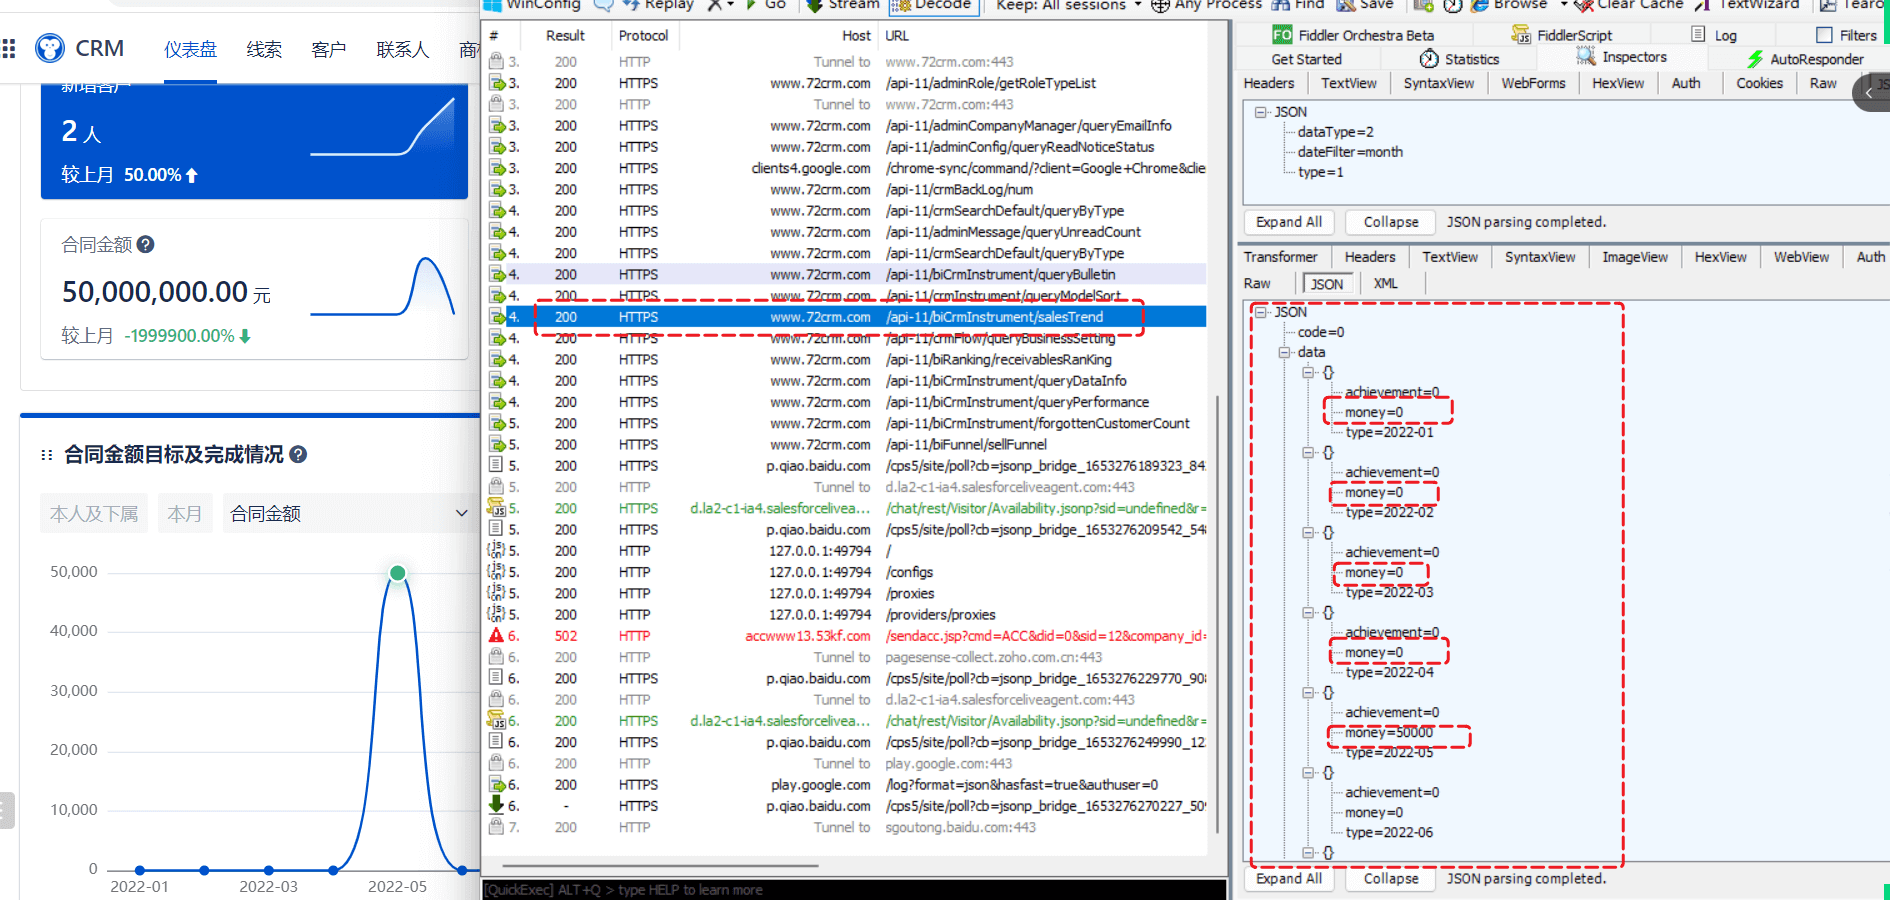Click the Log page icon
Image resolution: width=1890 pixels, height=900 pixels.
point(1698,34)
